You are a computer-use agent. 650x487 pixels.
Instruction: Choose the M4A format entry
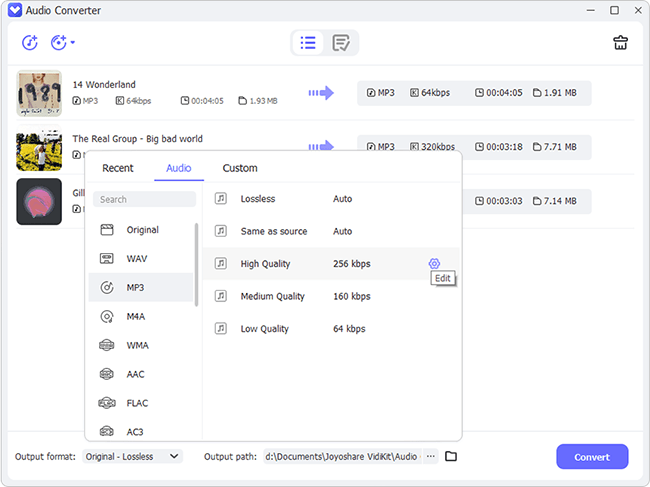[x=141, y=317]
